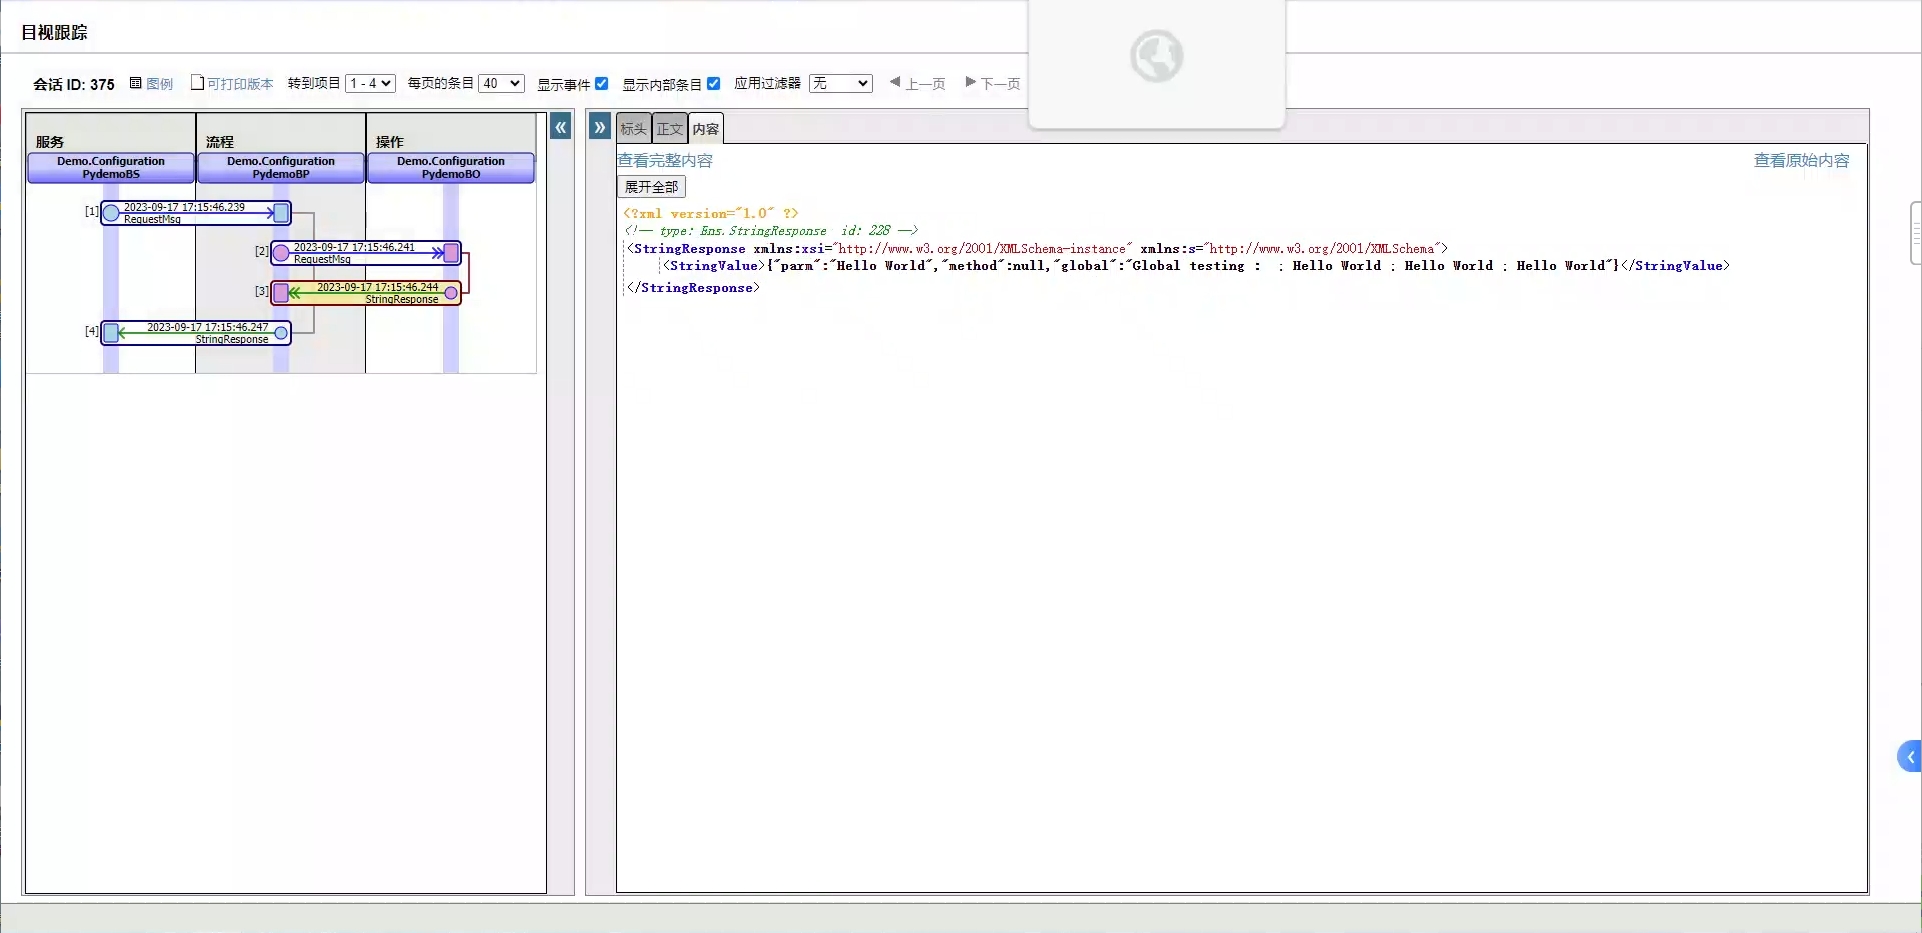This screenshot has width=1922, height=933.
Task: Click the blue side-panel chevron at right edge
Action: click(1909, 757)
